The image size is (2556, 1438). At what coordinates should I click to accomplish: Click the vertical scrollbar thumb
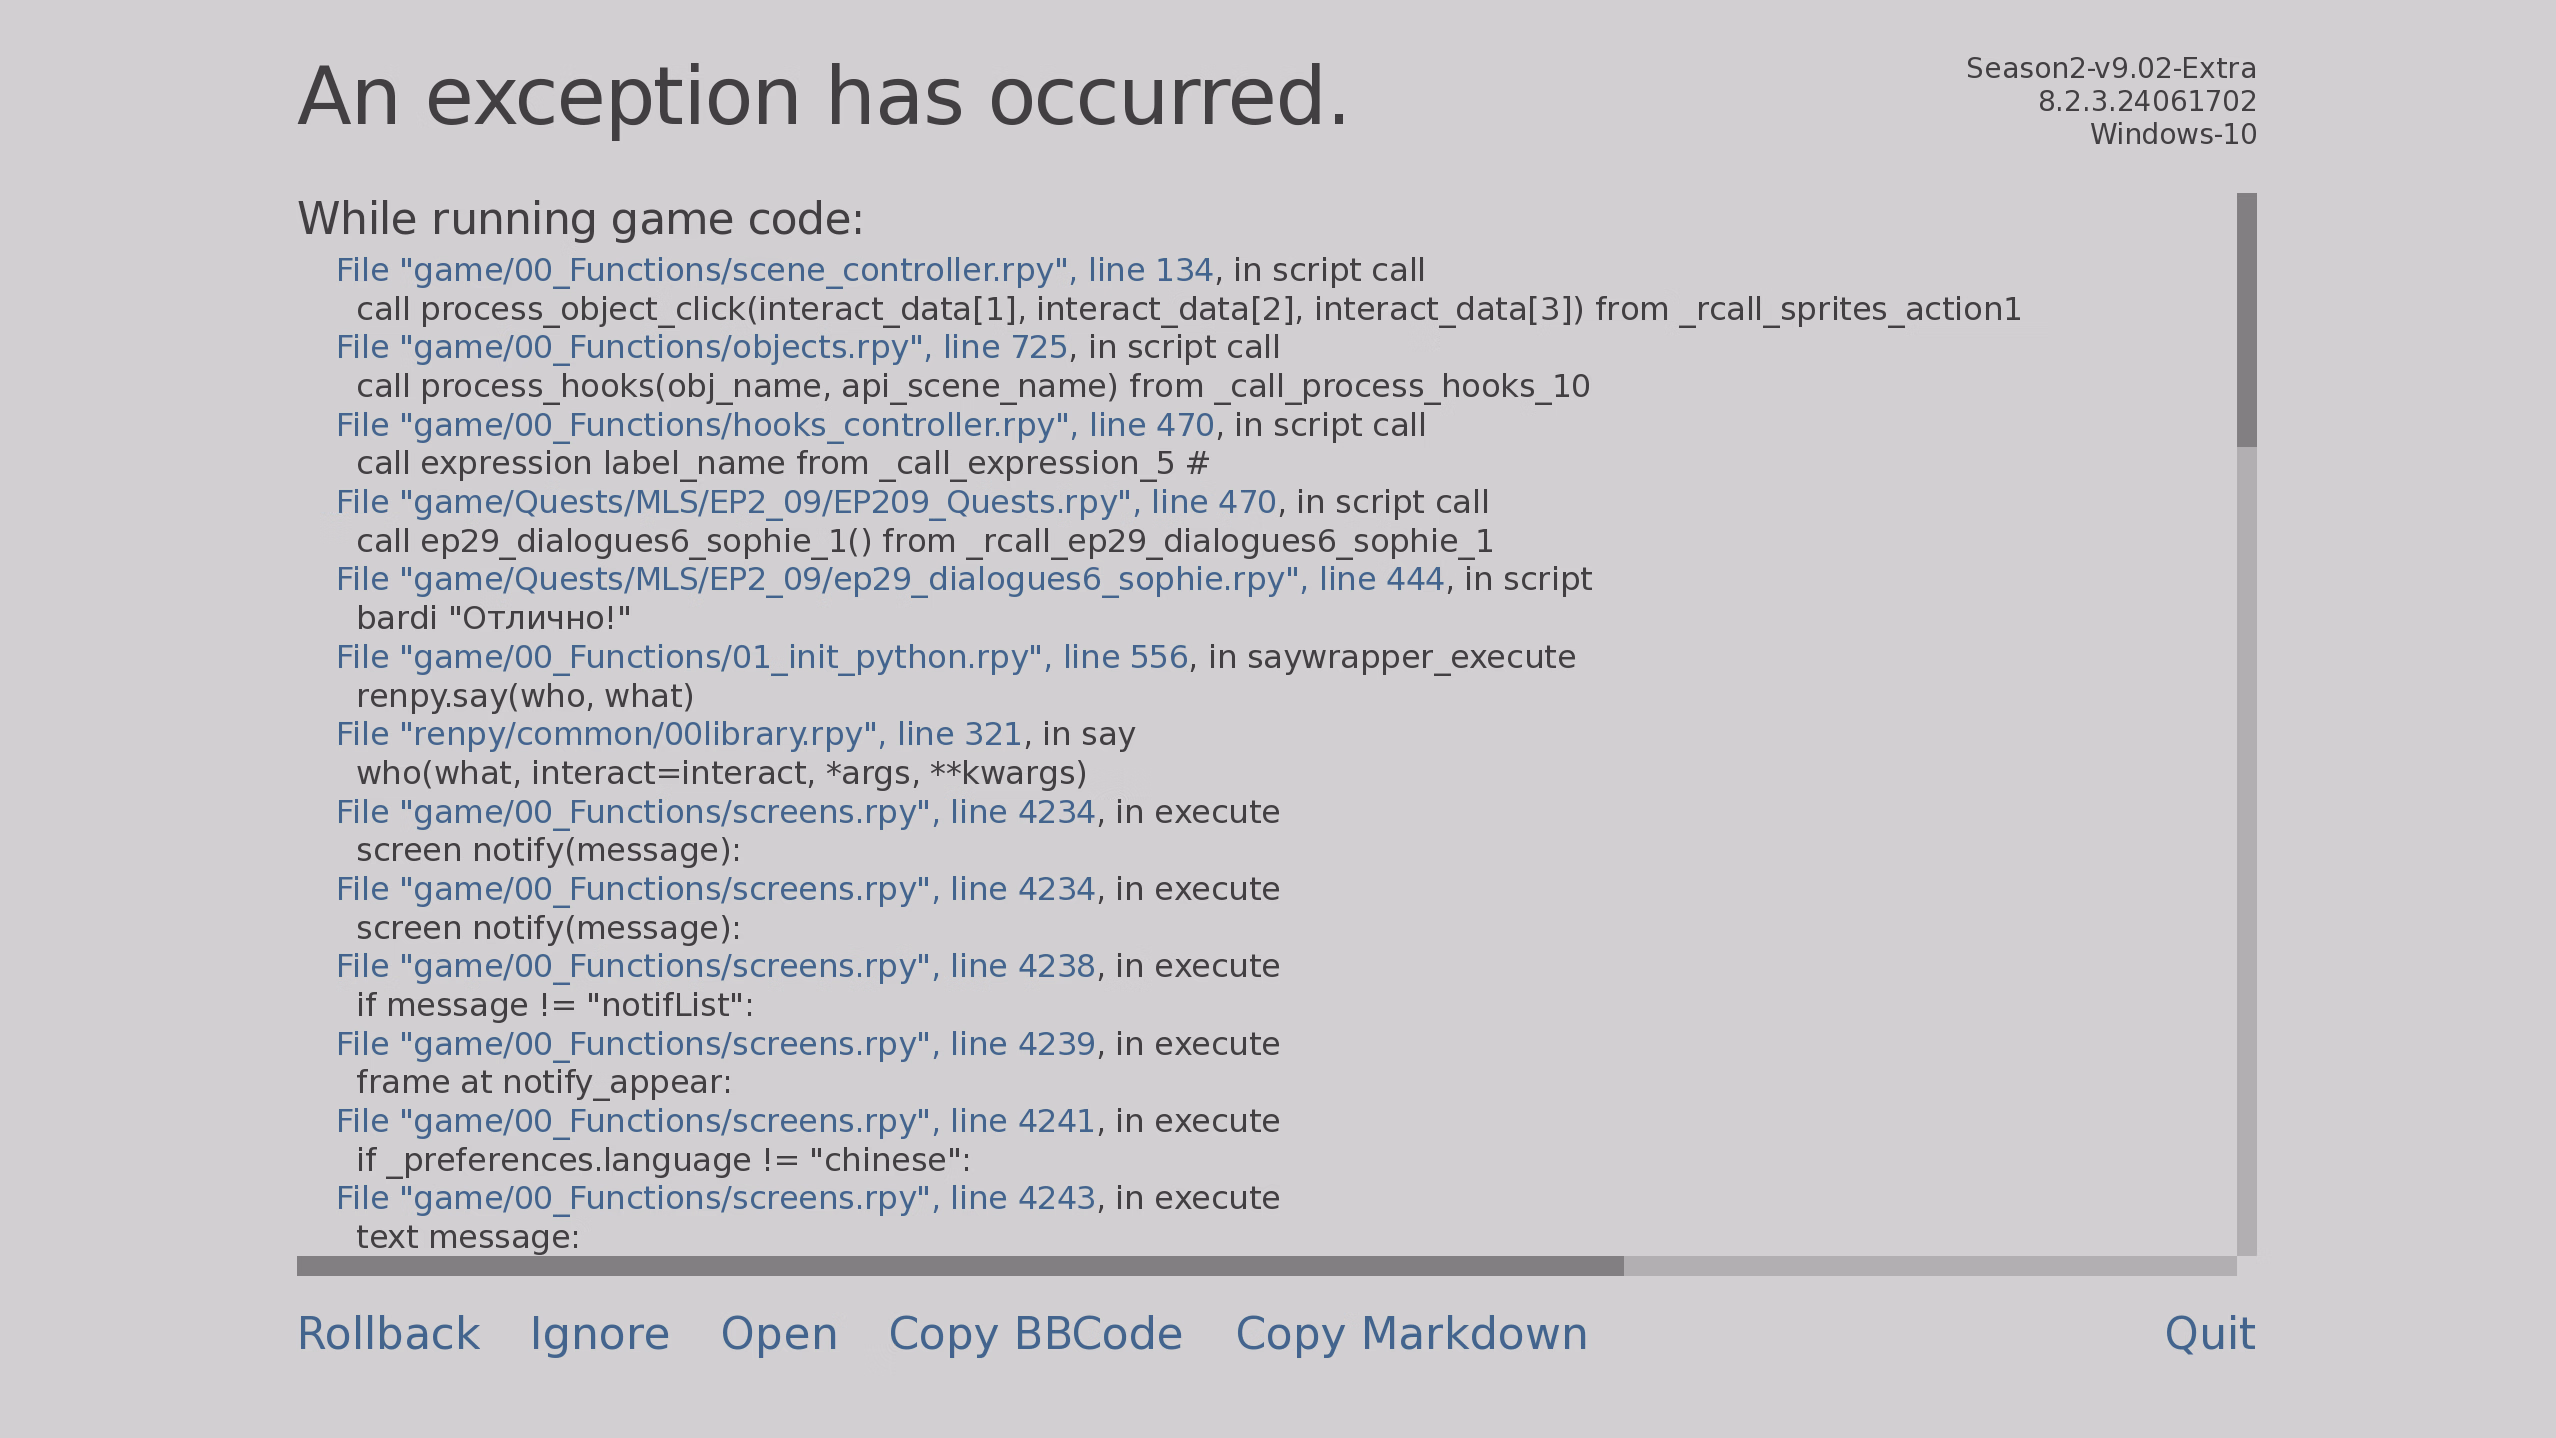[x=2246, y=320]
